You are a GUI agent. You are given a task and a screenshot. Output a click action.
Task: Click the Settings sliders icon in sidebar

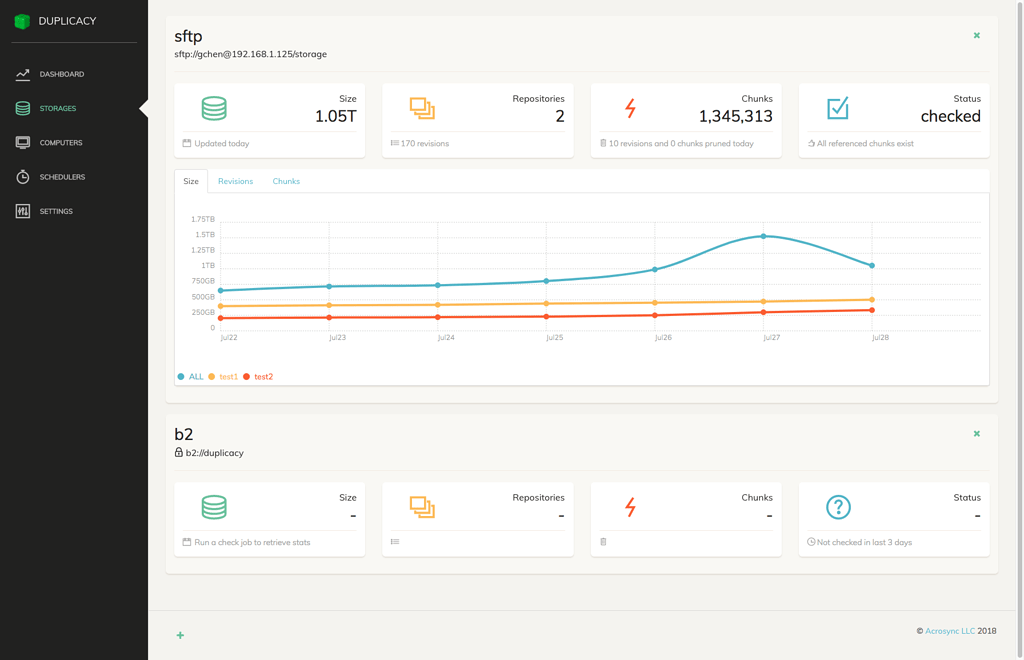(x=23, y=211)
